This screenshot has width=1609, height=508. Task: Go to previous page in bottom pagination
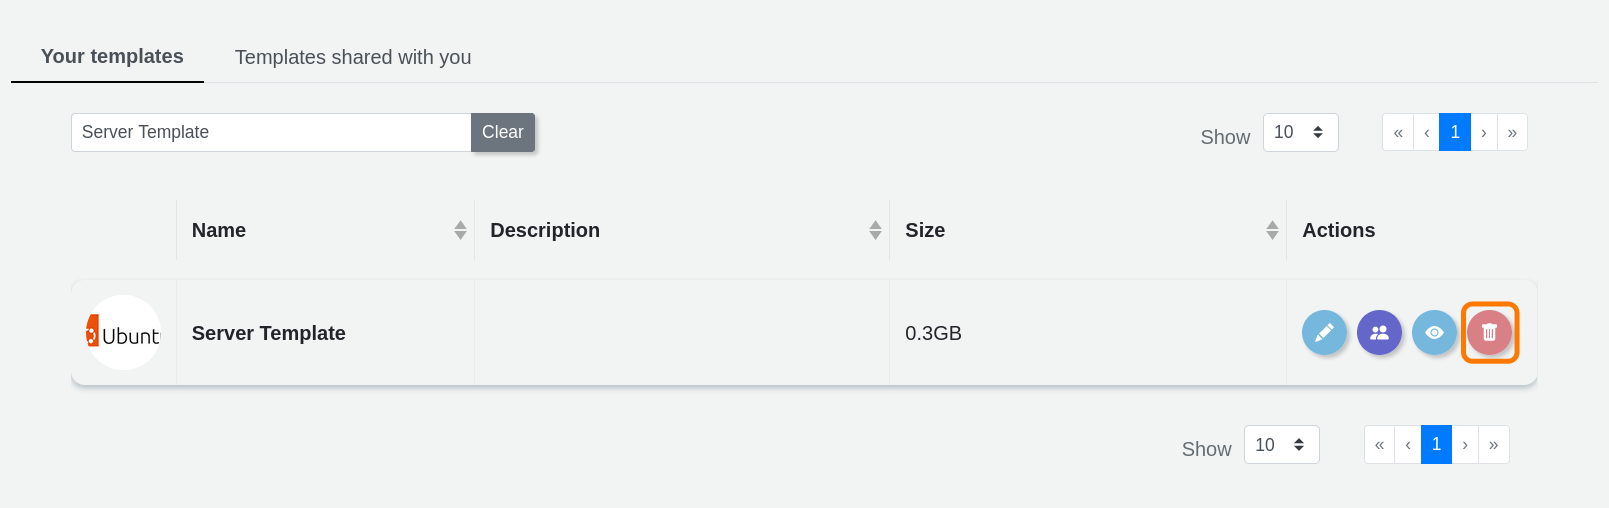(1408, 445)
